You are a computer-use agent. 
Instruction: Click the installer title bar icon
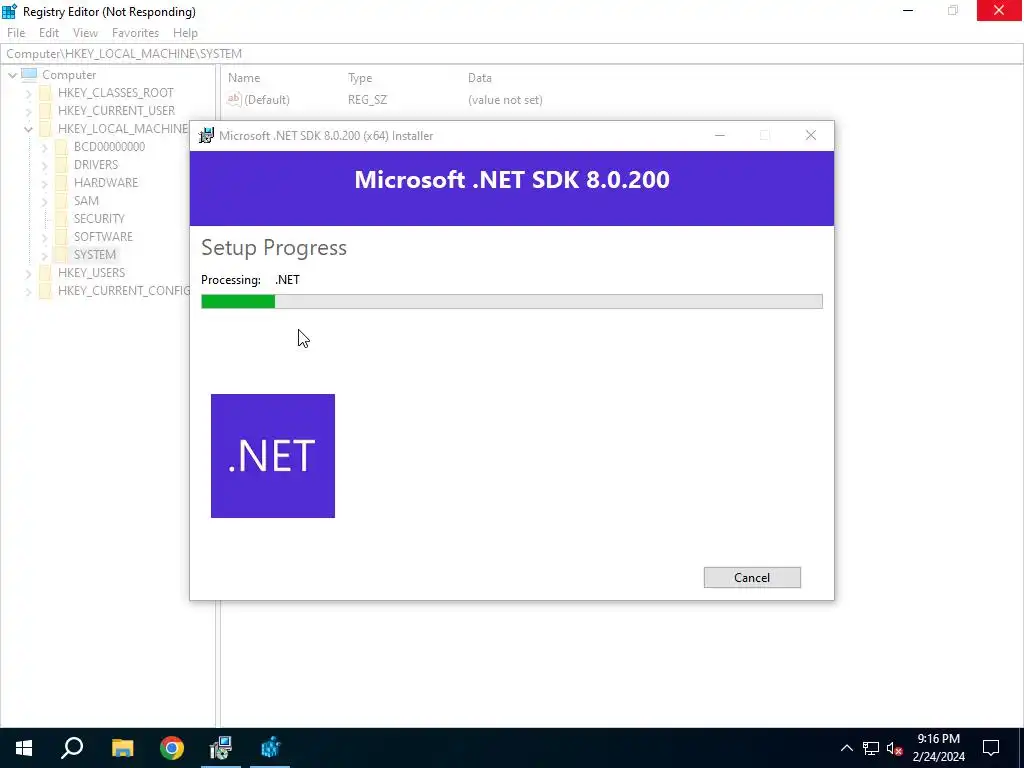click(206, 135)
